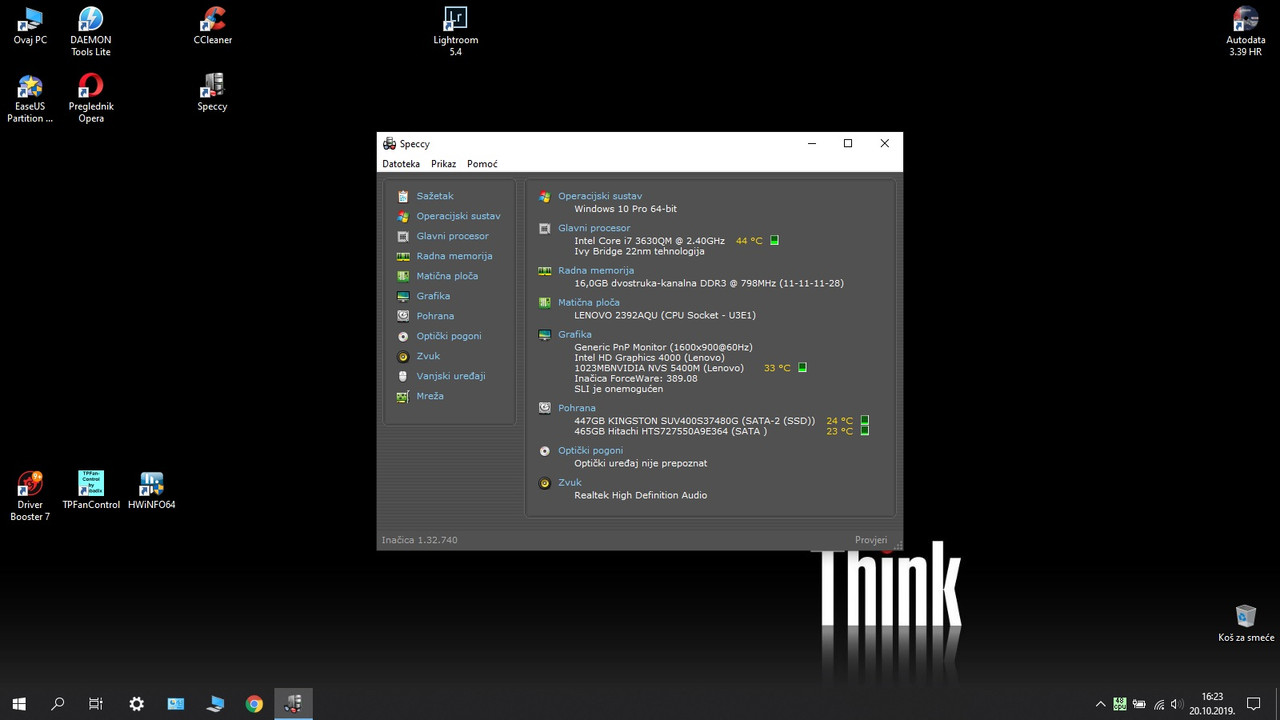Show hidden system tray icons

[1101, 704]
